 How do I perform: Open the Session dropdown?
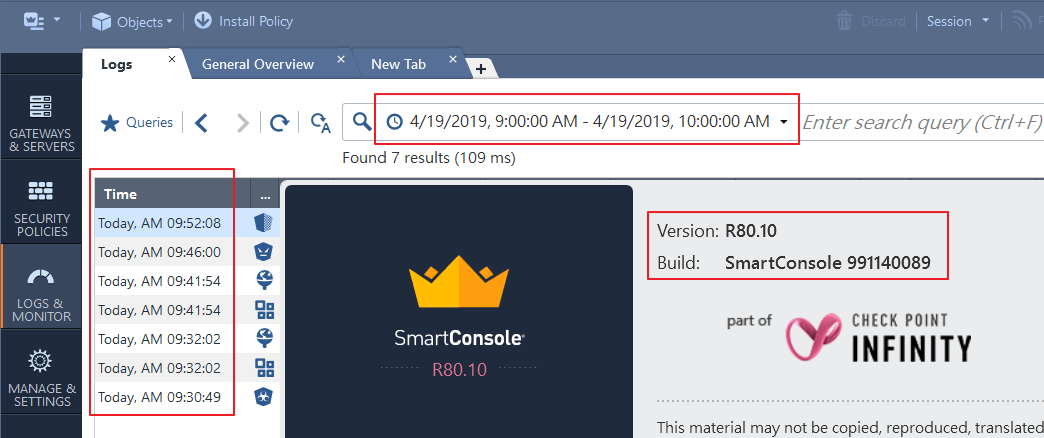click(958, 21)
